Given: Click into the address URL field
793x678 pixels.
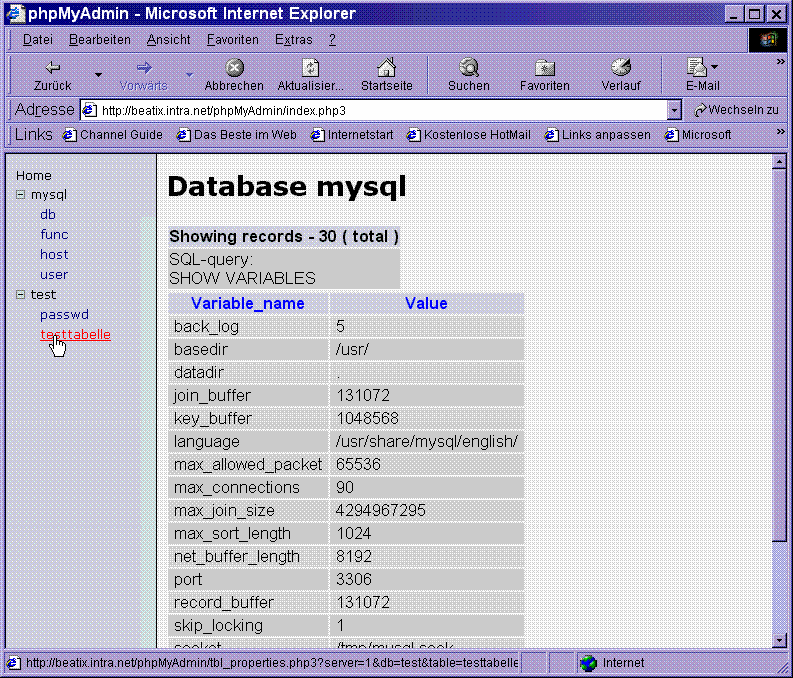Looking at the screenshot, I should (x=380, y=110).
